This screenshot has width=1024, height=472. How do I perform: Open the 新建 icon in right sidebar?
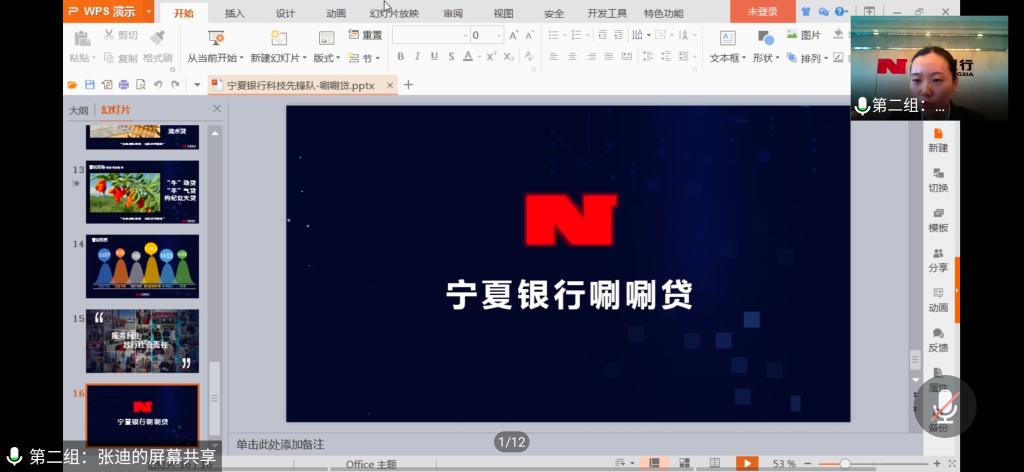pos(938,139)
